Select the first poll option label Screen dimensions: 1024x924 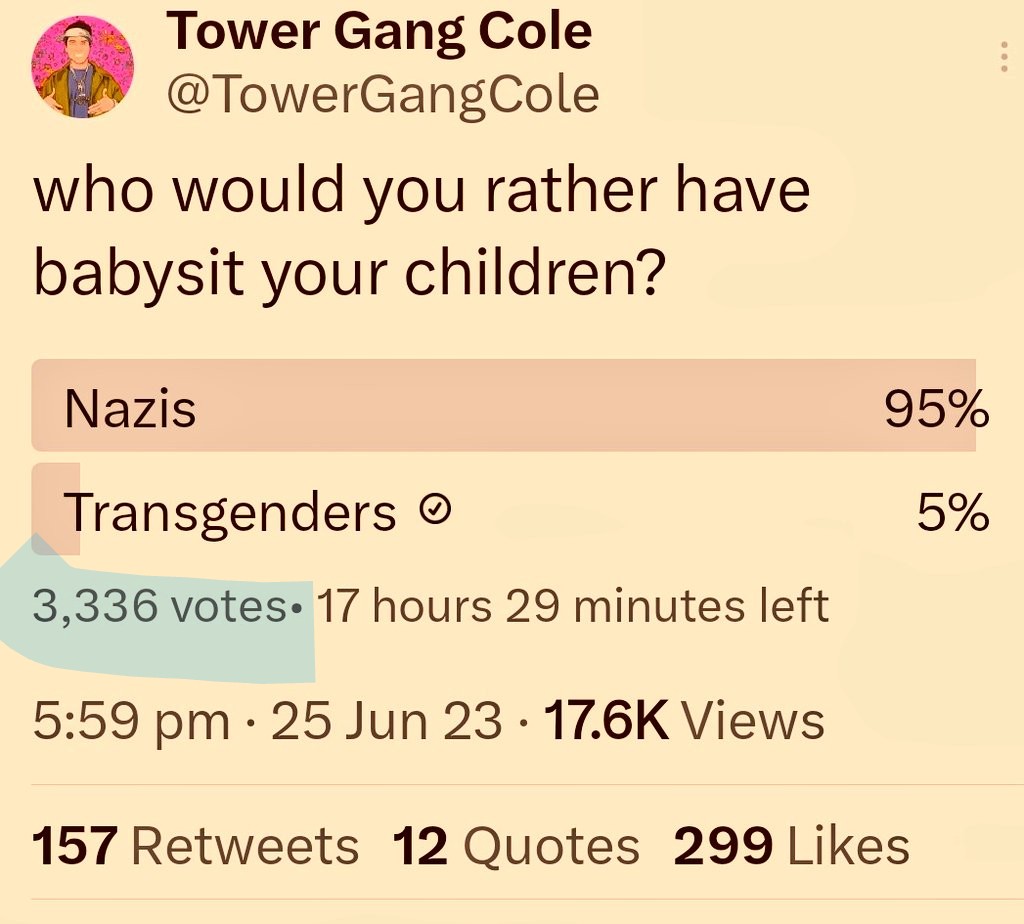coord(130,409)
